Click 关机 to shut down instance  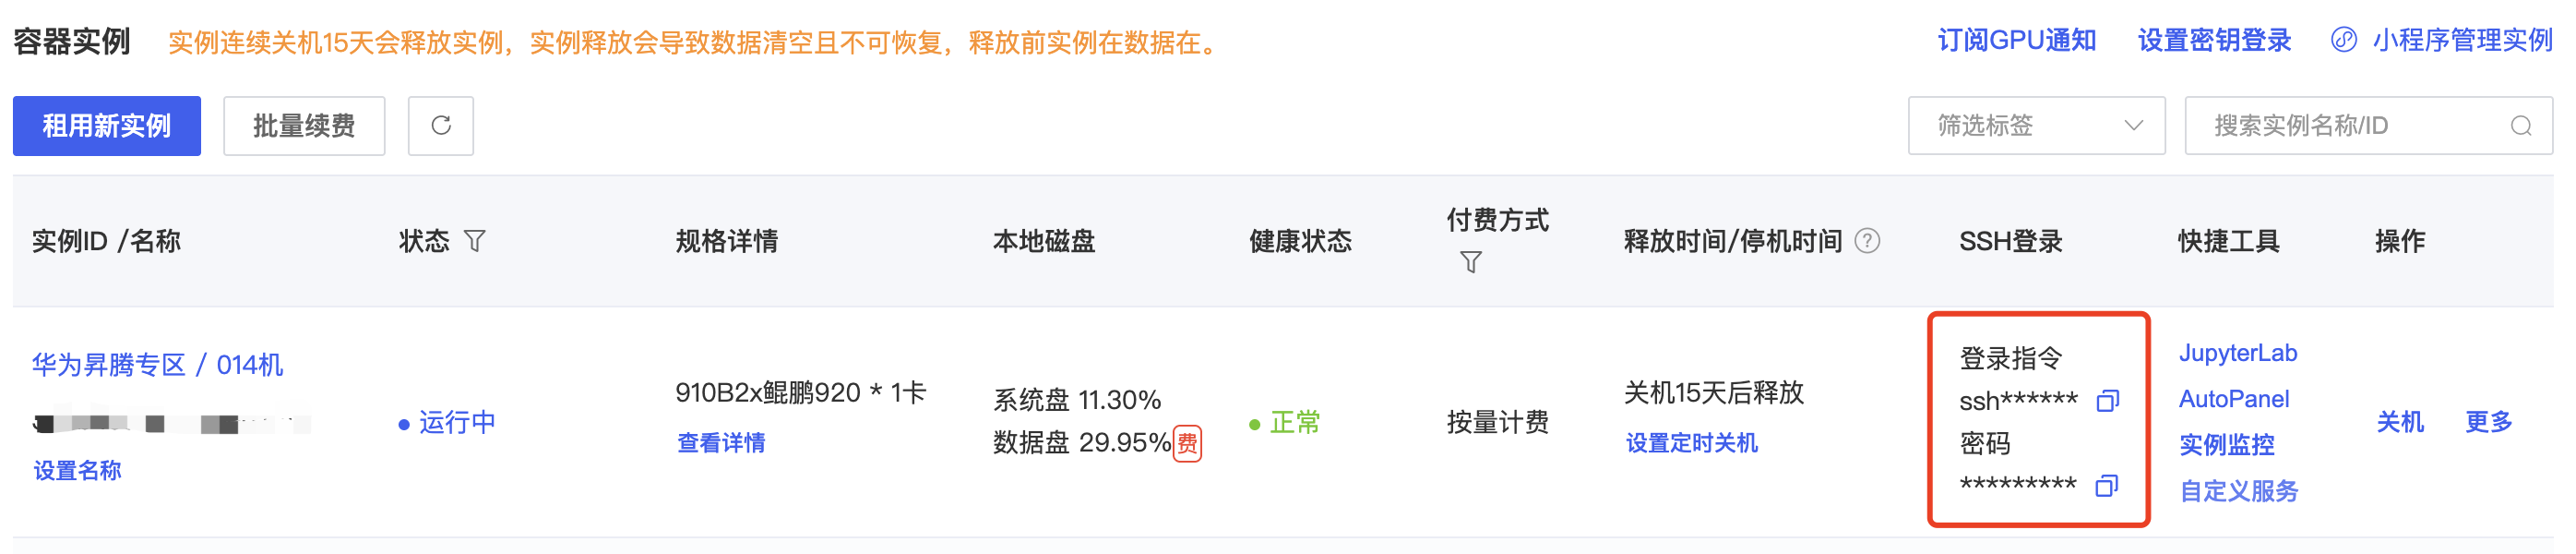pyautogui.click(x=2399, y=422)
